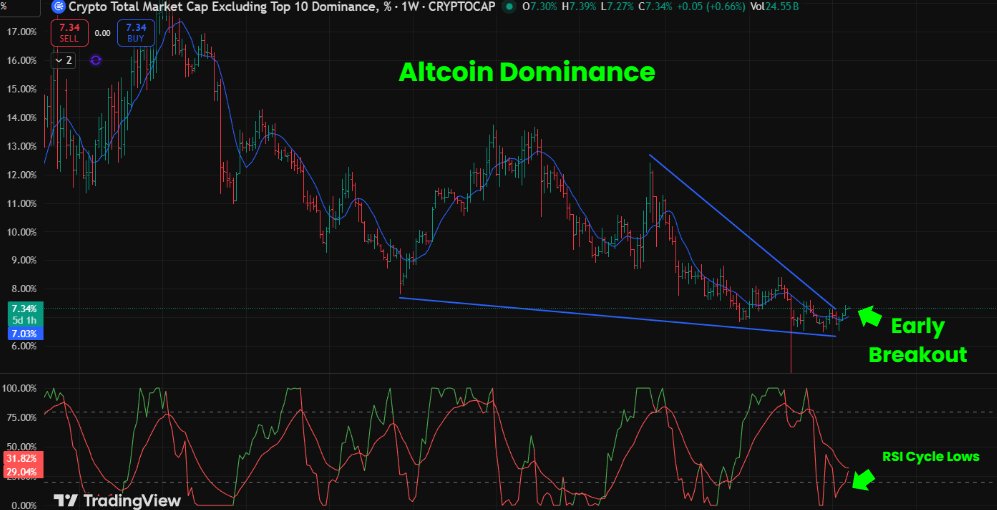997x510 pixels.
Task: Click the 0.00 spread value between SELL and BUY
Action: point(102,33)
